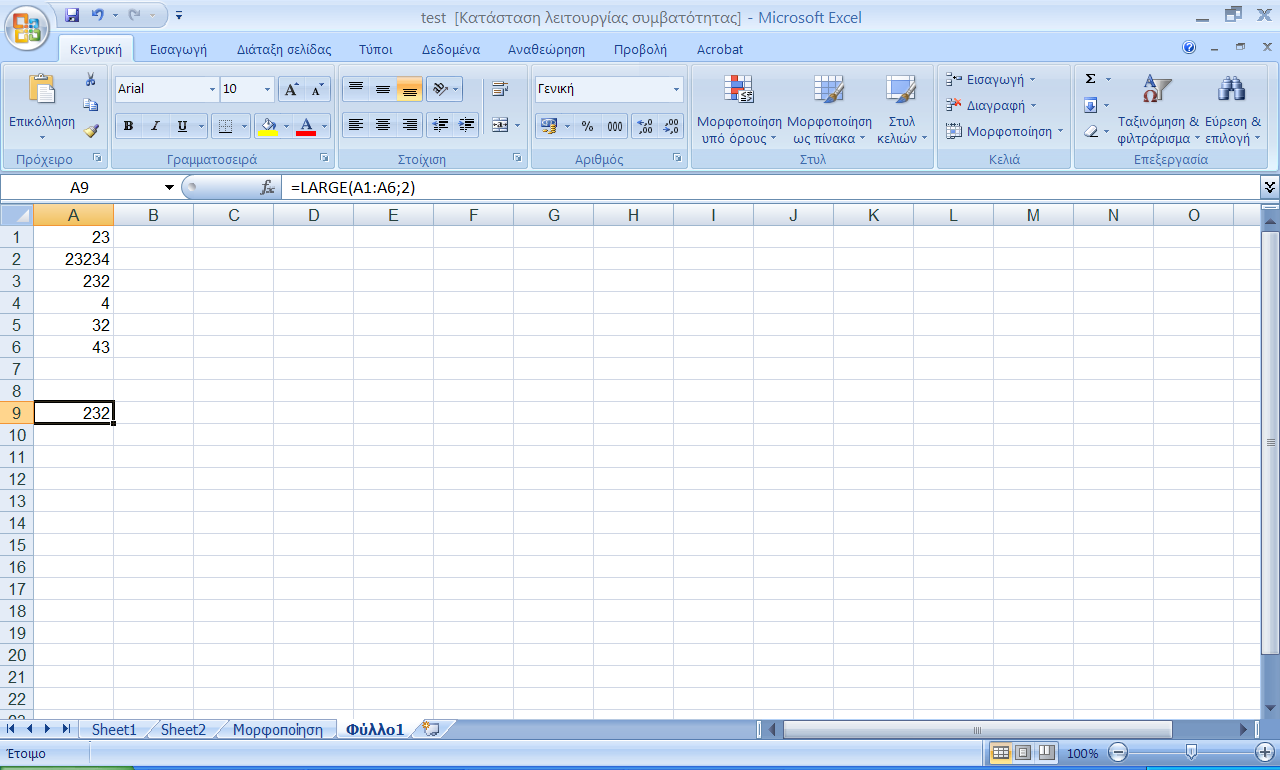
Task: Decrease font size with the small A button
Action: (317, 90)
